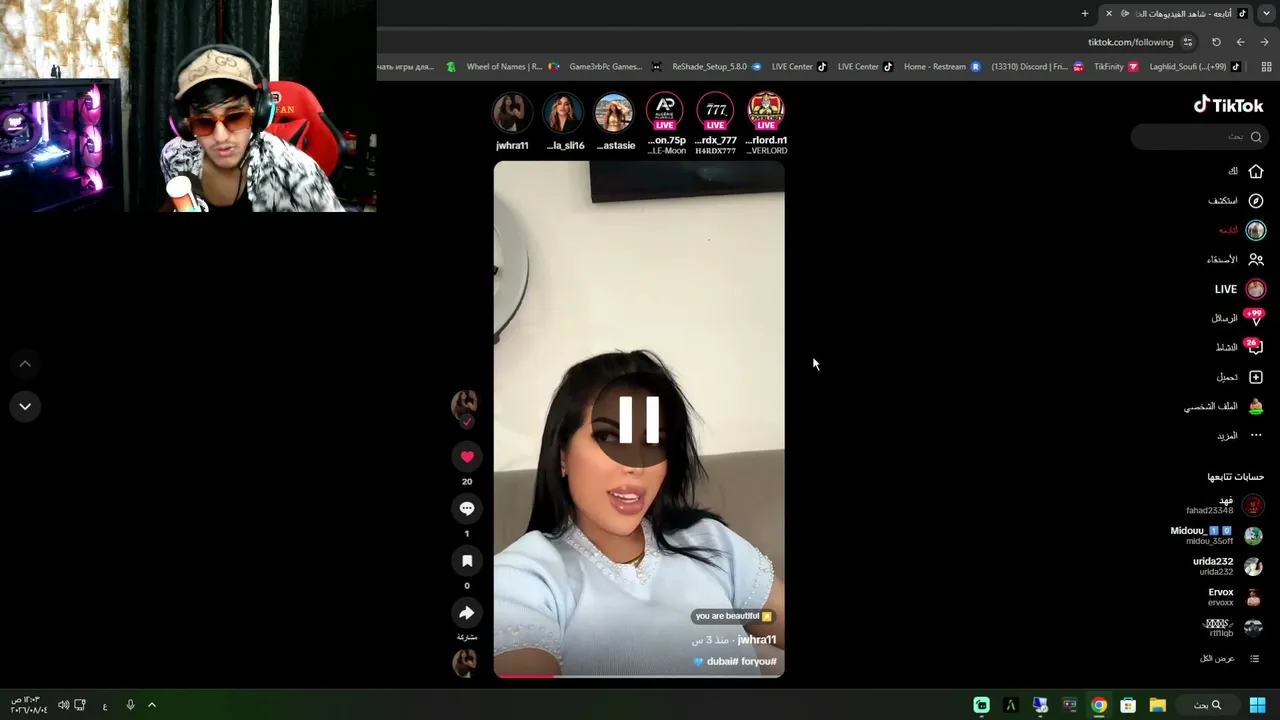Open File Explorer from the taskbar
Image resolution: width=1280 pixels, height=720 pixels.
(x=1157, y=705)
